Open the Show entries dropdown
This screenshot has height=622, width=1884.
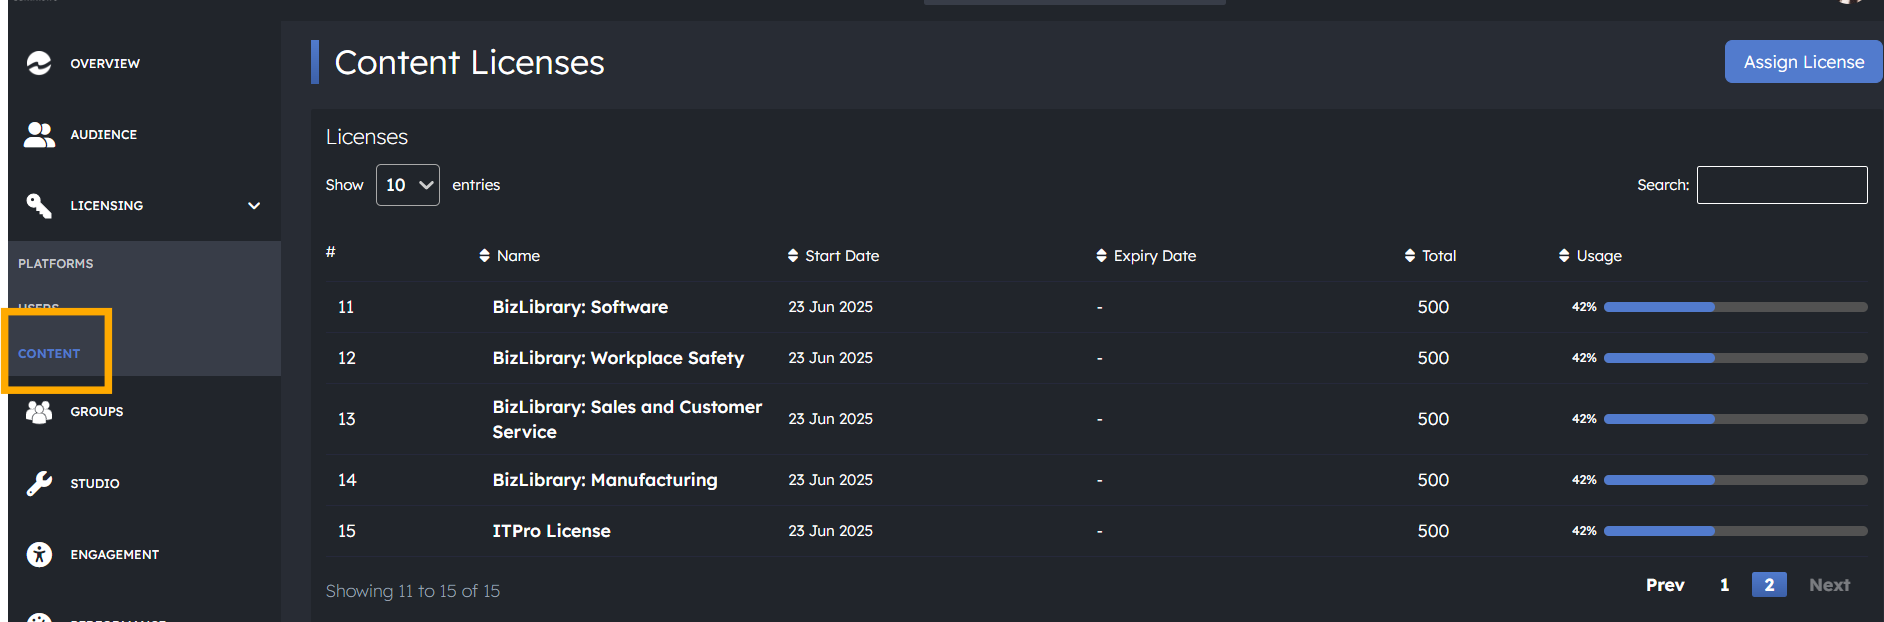pos(407,185)
